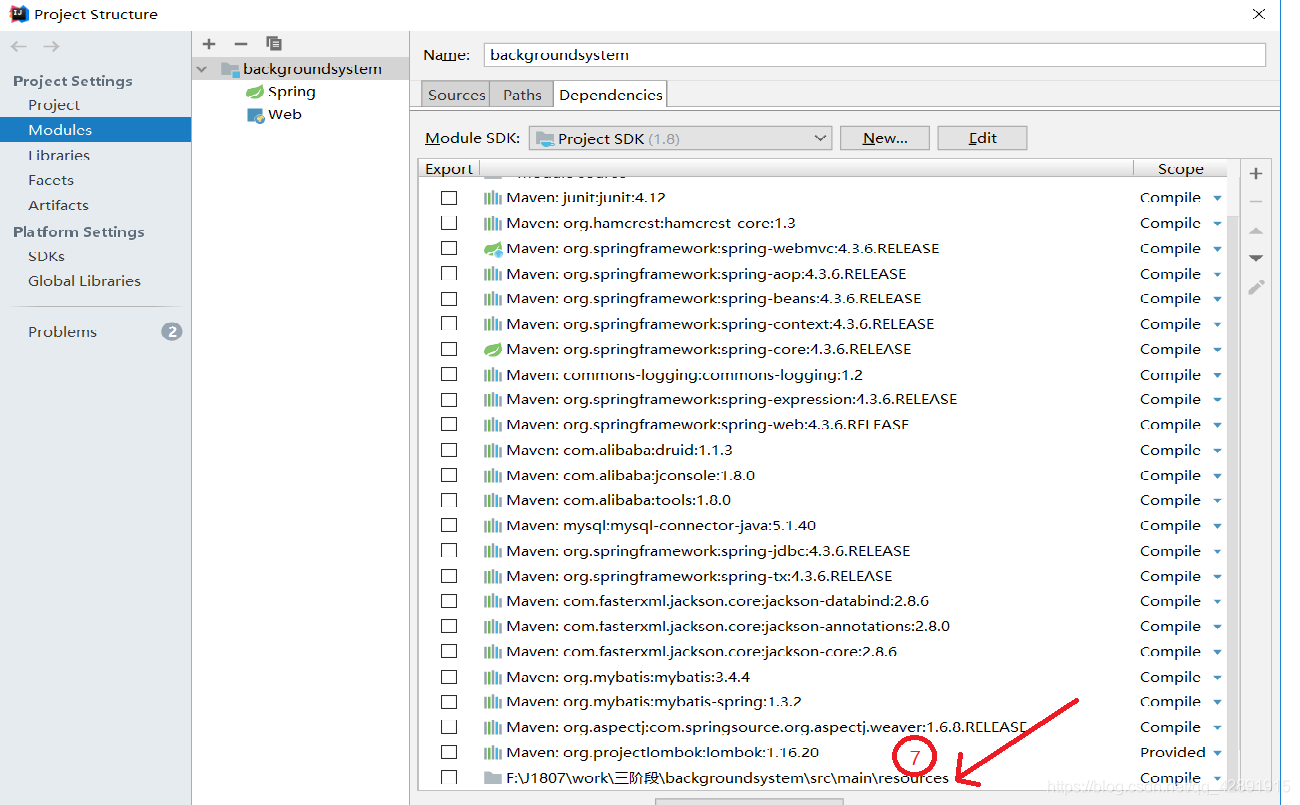The width and height of the screenshot is (1300, 805).
Task: Click the IntelliJ logo in the title bar
Action: tap(18, 14)
